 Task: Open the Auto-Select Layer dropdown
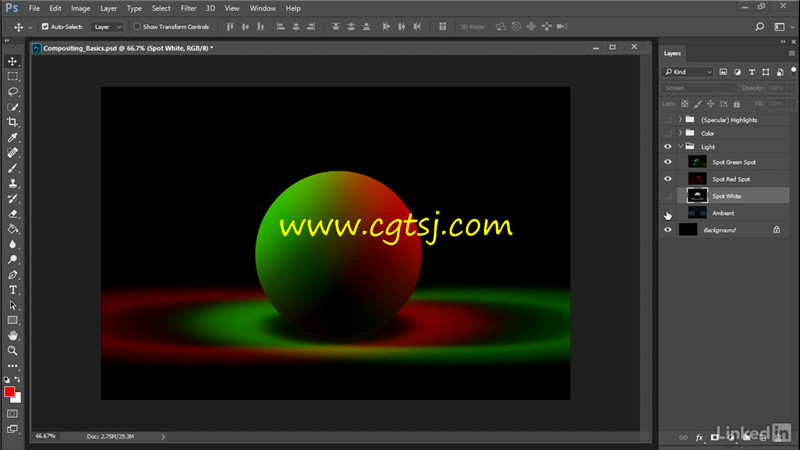107,27
